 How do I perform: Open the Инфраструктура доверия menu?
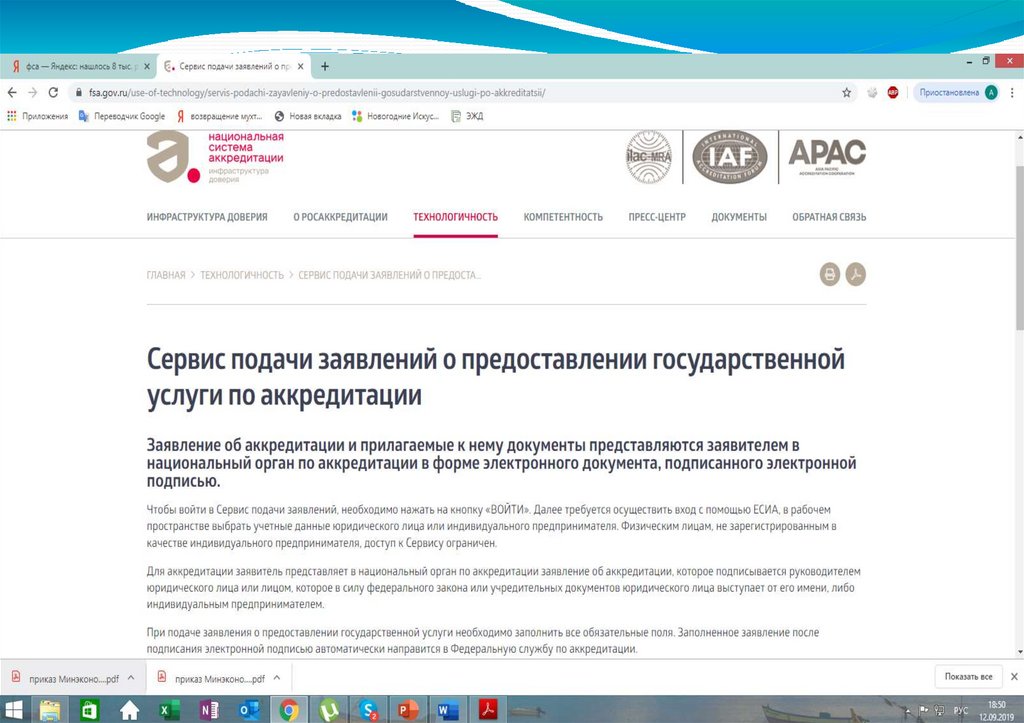207,217
